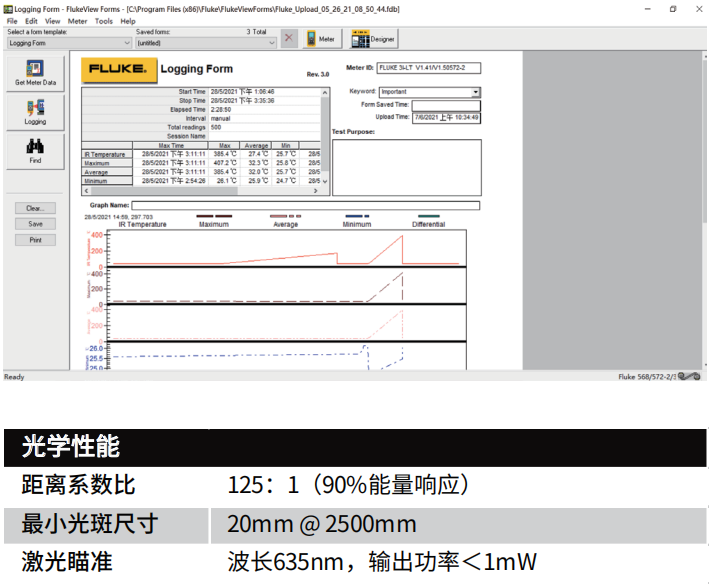Click the FlukeView Forms title bar icon
Image resolution: width=714 pixels, height=584 pixels.
point(8,8)
